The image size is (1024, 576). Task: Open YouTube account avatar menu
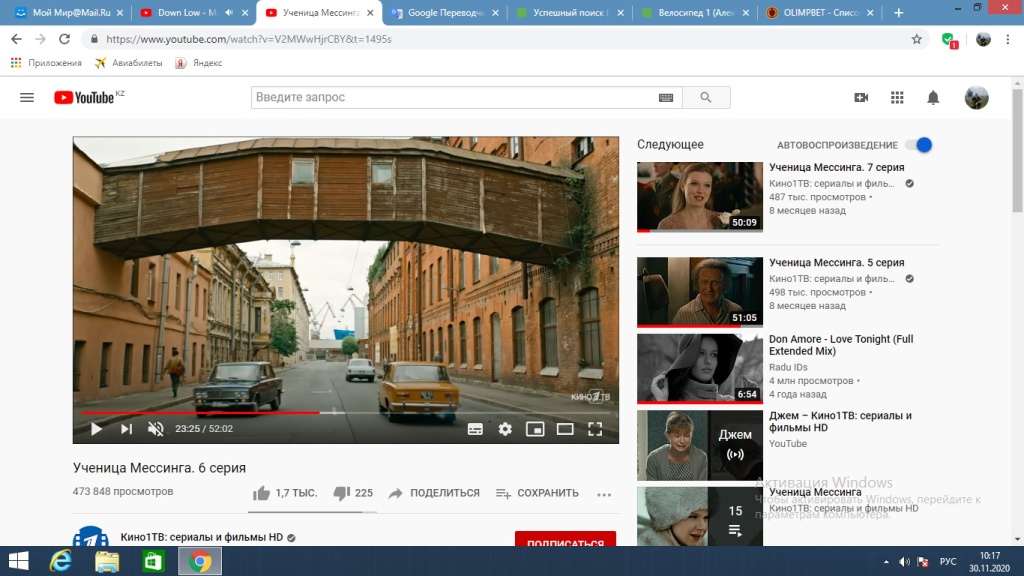coord(976,97)
